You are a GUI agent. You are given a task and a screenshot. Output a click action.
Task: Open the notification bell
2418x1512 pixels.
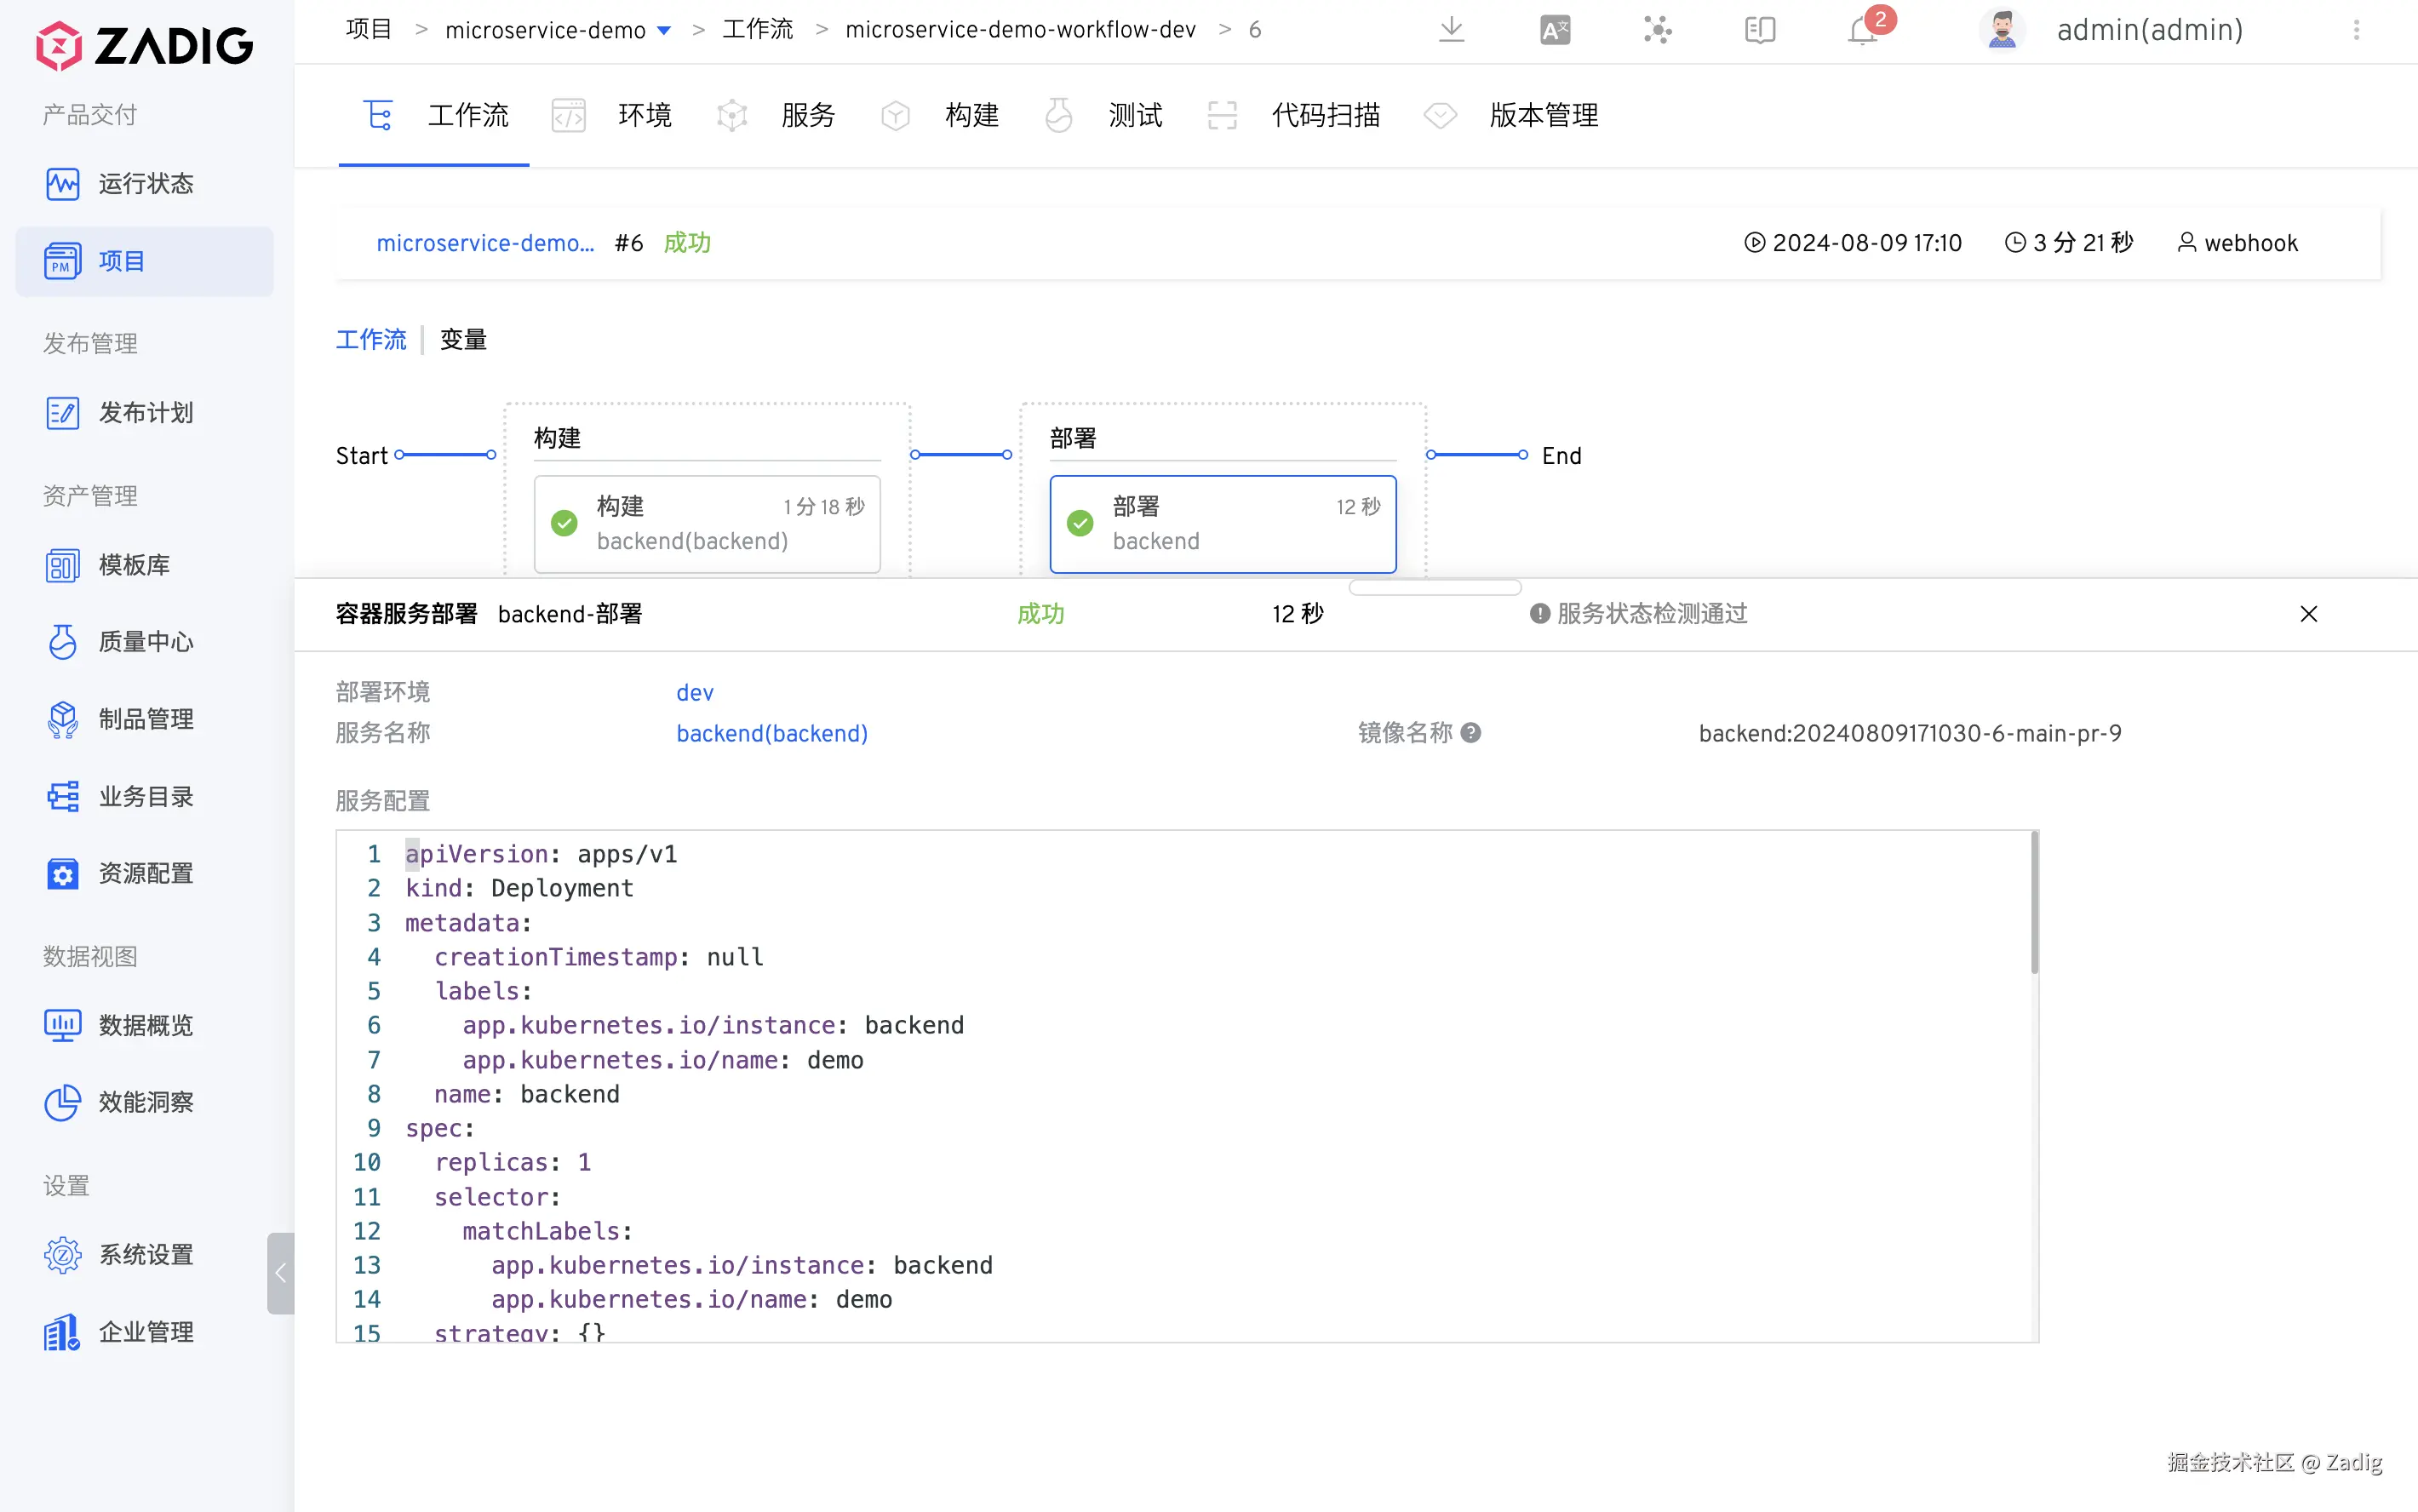click(x=1862, y=30)
